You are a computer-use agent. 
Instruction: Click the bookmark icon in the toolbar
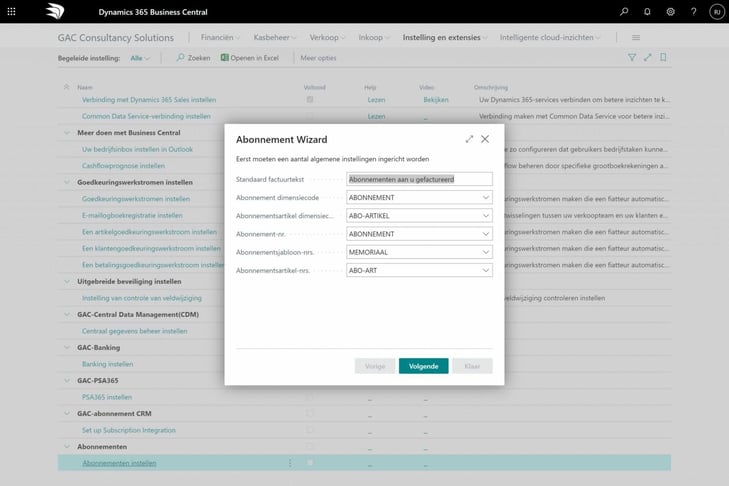point(663,57)
